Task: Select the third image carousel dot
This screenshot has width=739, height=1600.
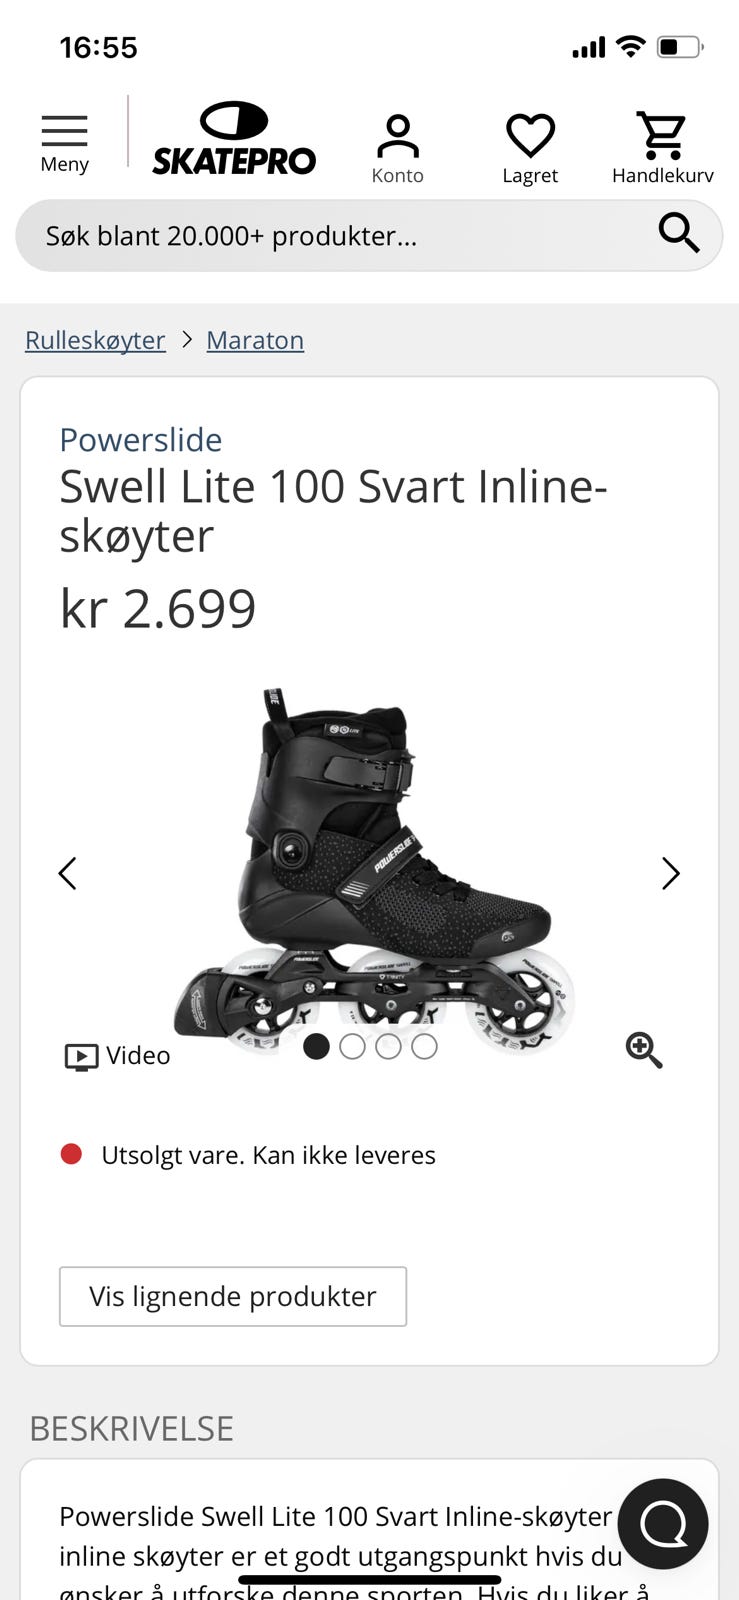Action: pyautogui.click(x=388, y=1046)
